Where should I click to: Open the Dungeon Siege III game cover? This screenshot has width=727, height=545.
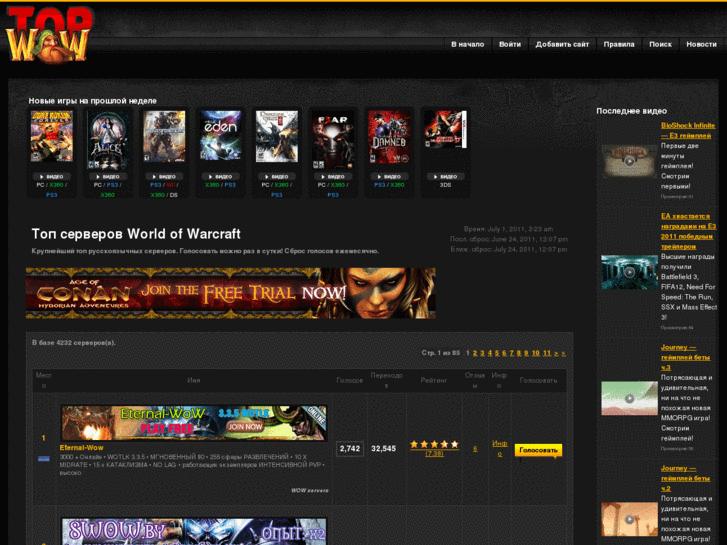pyautogui.click(x=277, y=136)
